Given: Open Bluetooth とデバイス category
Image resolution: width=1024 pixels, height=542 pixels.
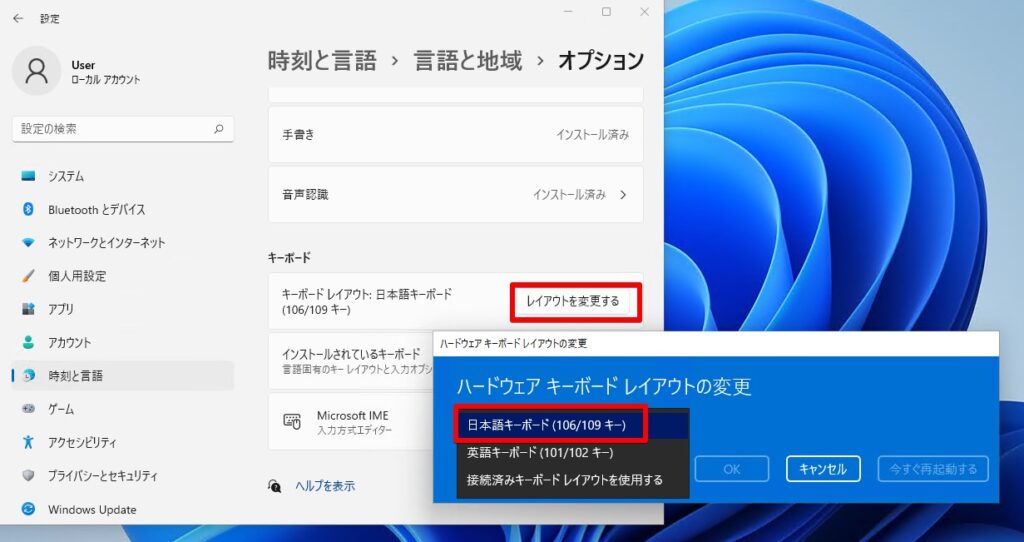Looking at the screenshot, I should (123, 210).
